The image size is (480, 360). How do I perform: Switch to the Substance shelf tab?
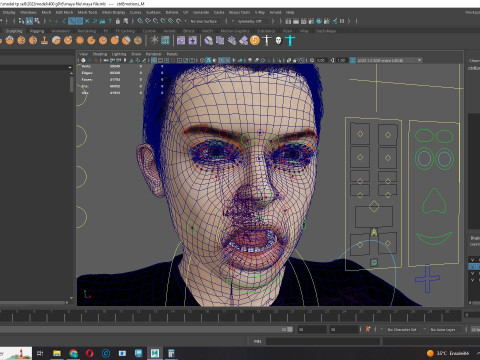pyautogui.click(x=266, y=31)
